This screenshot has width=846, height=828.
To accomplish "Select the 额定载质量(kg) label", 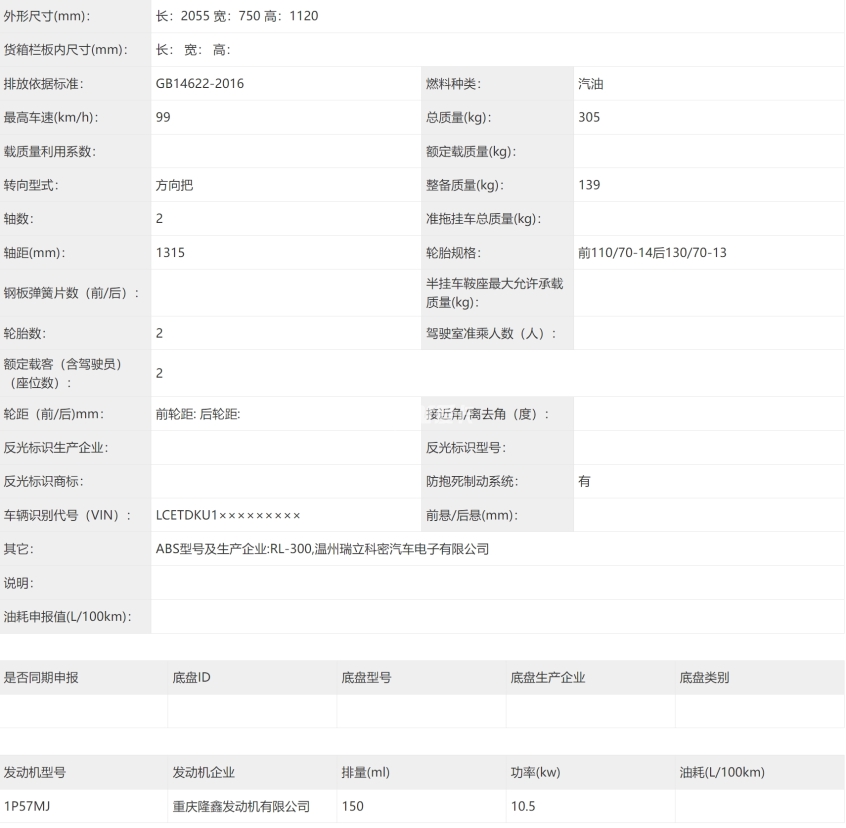I will coord(471,152).
